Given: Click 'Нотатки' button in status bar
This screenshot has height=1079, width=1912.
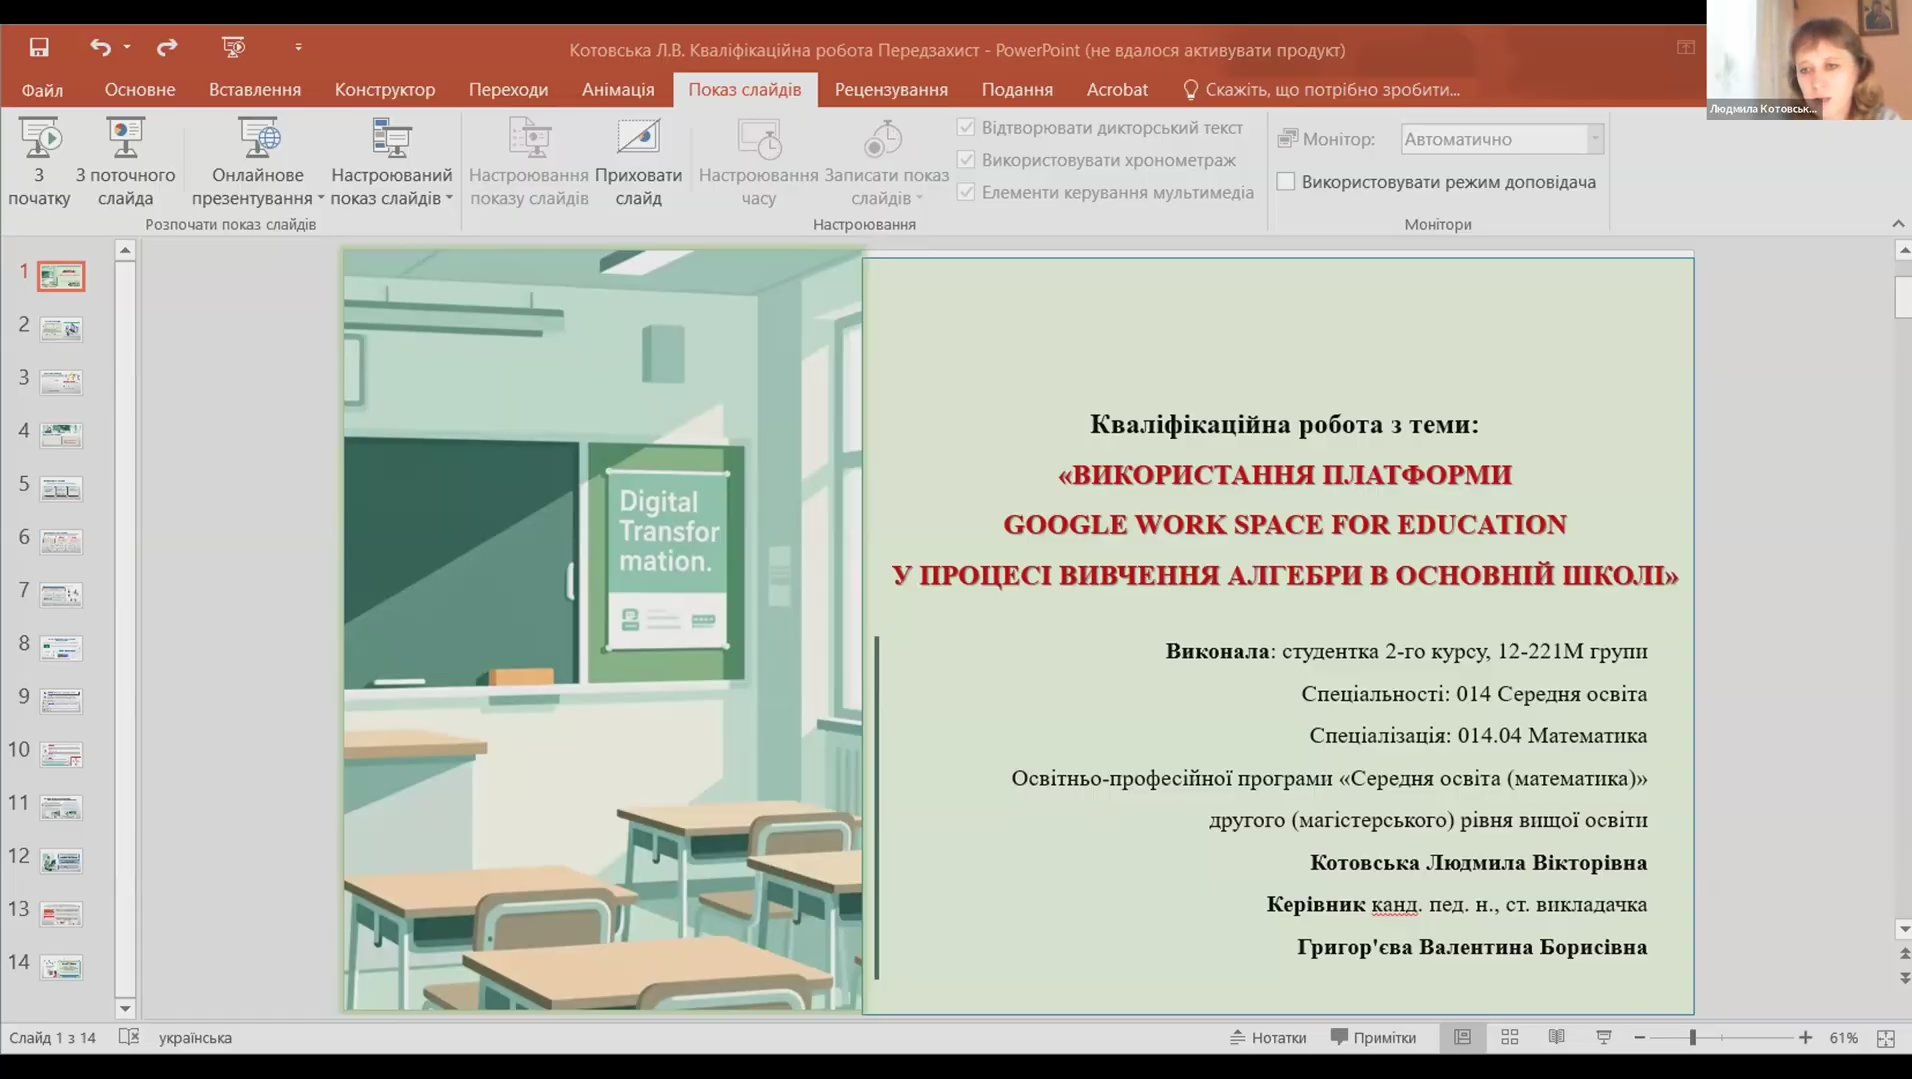Looking at the screenshot, I should (1267, 1038).
